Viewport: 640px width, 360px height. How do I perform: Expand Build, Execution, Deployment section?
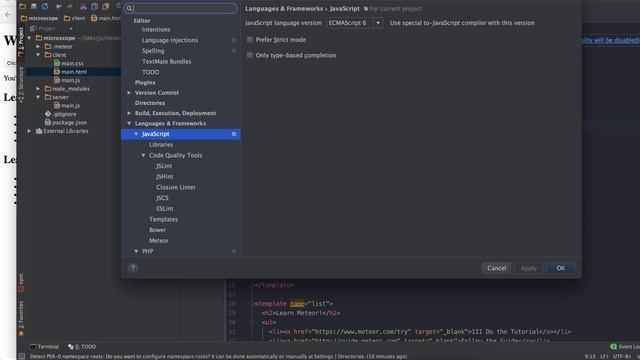click(129, 113)
